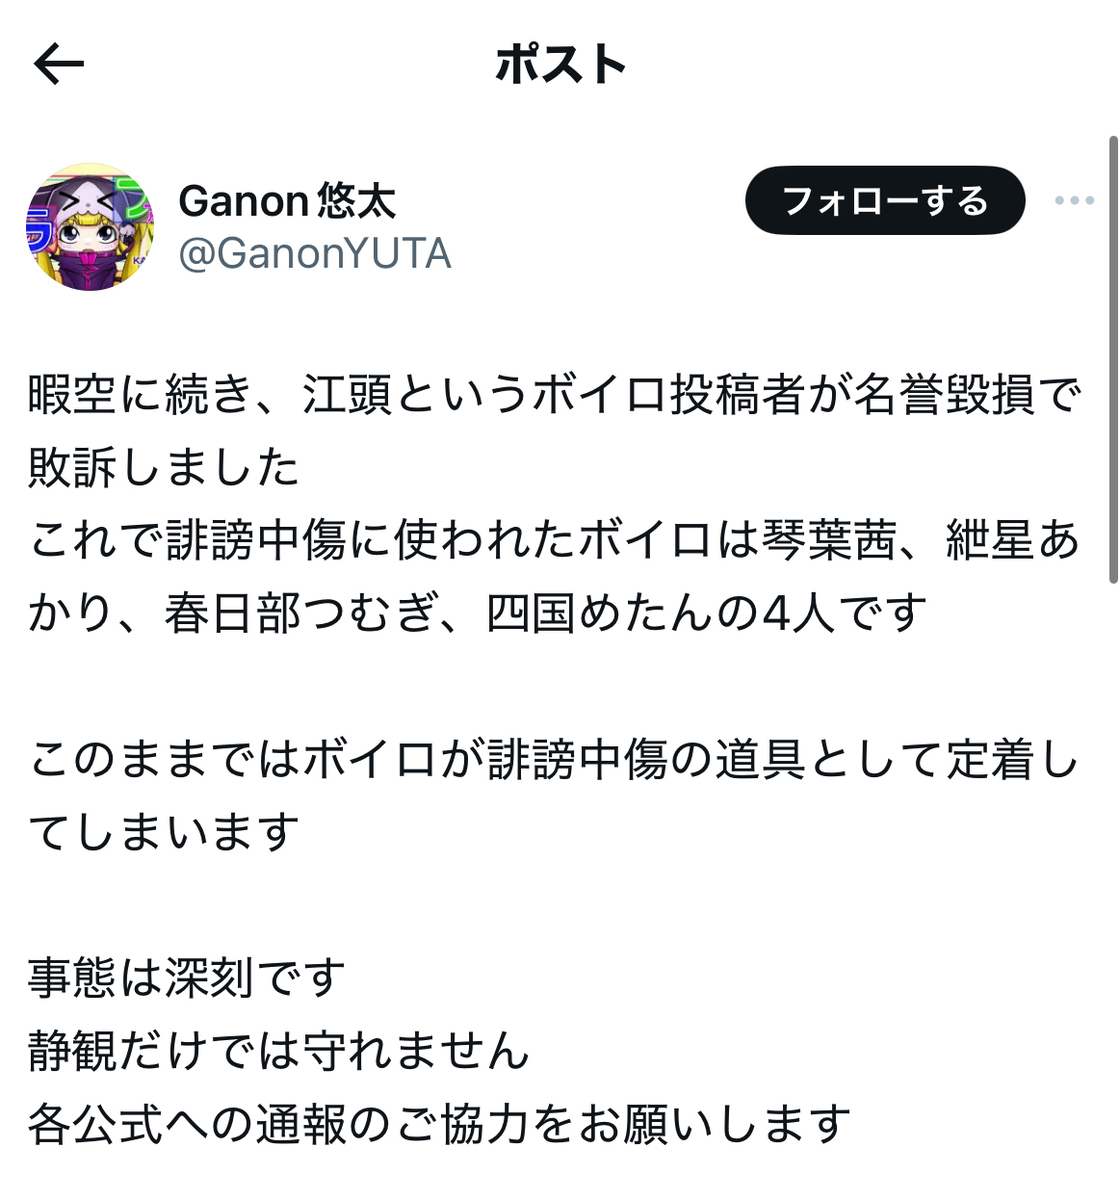
Task: Click the line beginning これで誹謗中傷に使われた
Action: pyautogui.click(x=555, y=541)
